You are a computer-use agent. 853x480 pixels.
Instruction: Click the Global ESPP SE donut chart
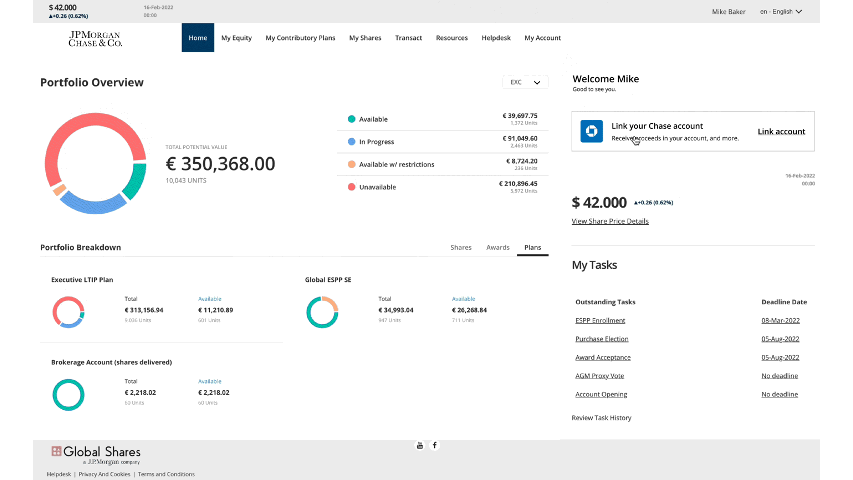click(322, 312)
